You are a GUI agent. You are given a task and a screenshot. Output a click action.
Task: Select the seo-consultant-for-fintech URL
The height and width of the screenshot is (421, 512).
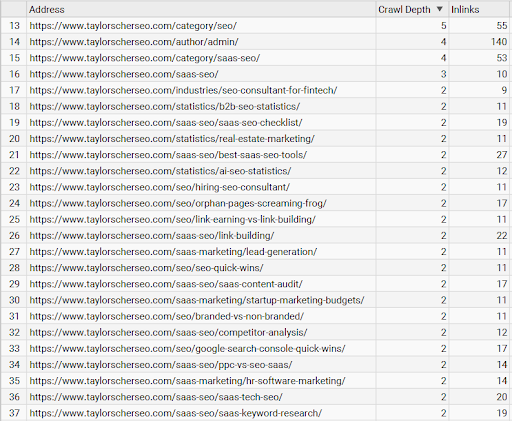pos(183,90)
